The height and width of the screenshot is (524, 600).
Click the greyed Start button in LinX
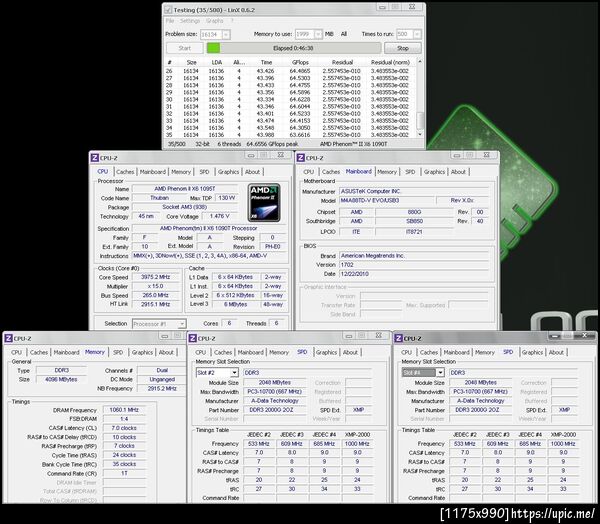pos(184,48)
